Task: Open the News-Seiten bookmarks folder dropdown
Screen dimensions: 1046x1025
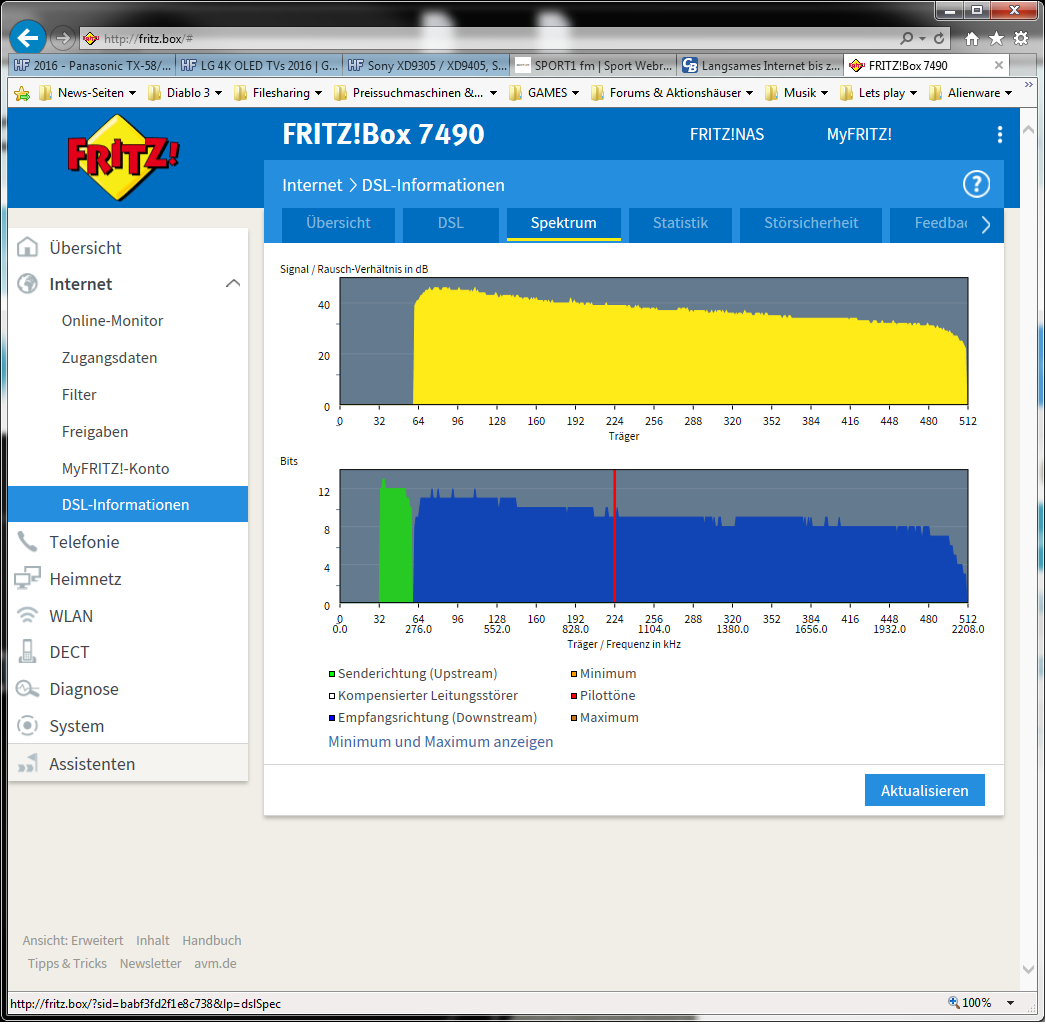Action: click(87, 93)
